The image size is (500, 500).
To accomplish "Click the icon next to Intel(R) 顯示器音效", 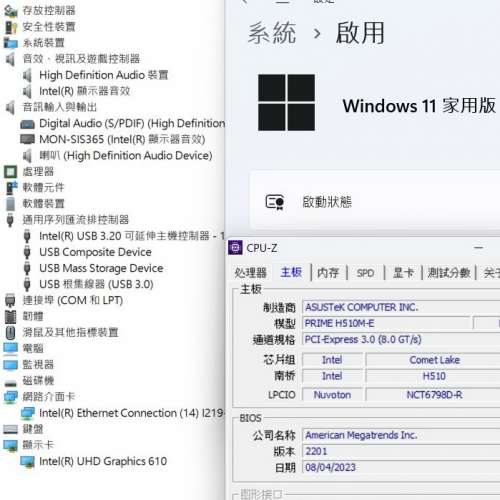I will click(x=27, y=91).
